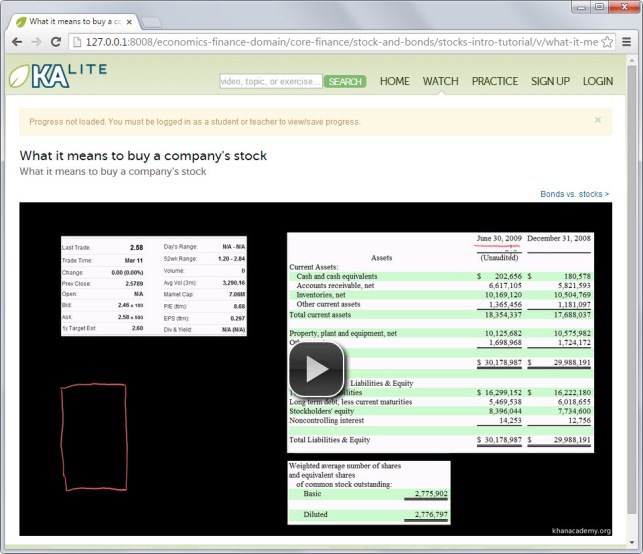Image resolution: width=643 pixels, height=554 pixels.
Task: Go to the HOME menu item
Action: (394, 81)
